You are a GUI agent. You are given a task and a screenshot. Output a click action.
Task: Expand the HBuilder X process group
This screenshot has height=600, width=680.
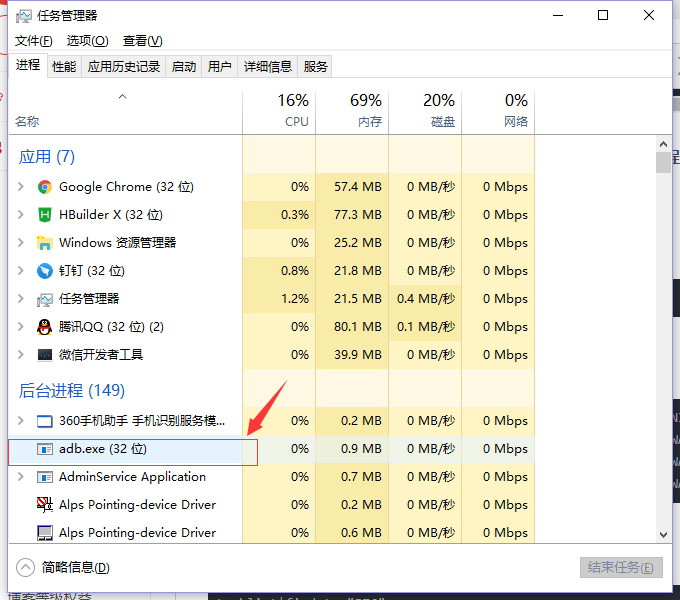(x=20, y=215)
